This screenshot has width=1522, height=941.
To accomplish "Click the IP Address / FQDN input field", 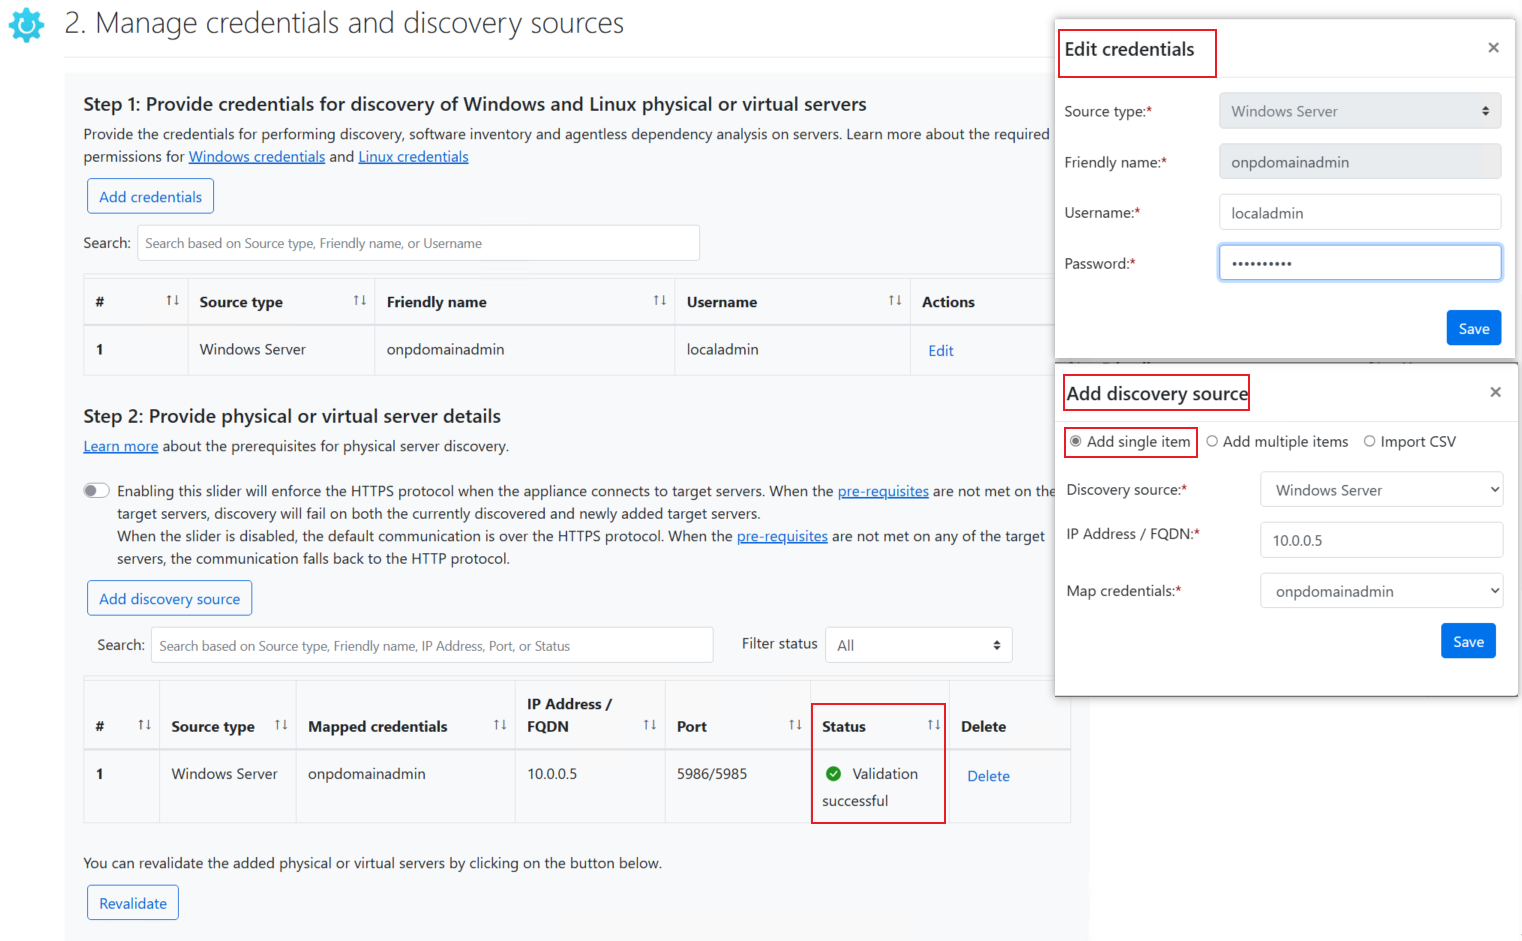I will (1381, 540).
